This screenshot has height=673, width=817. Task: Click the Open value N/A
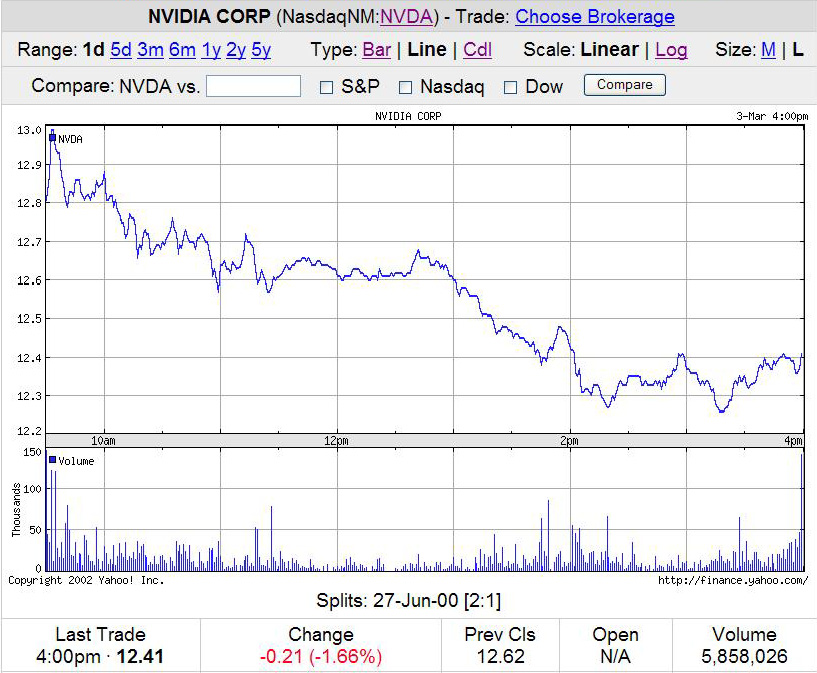tap(615, 656)
